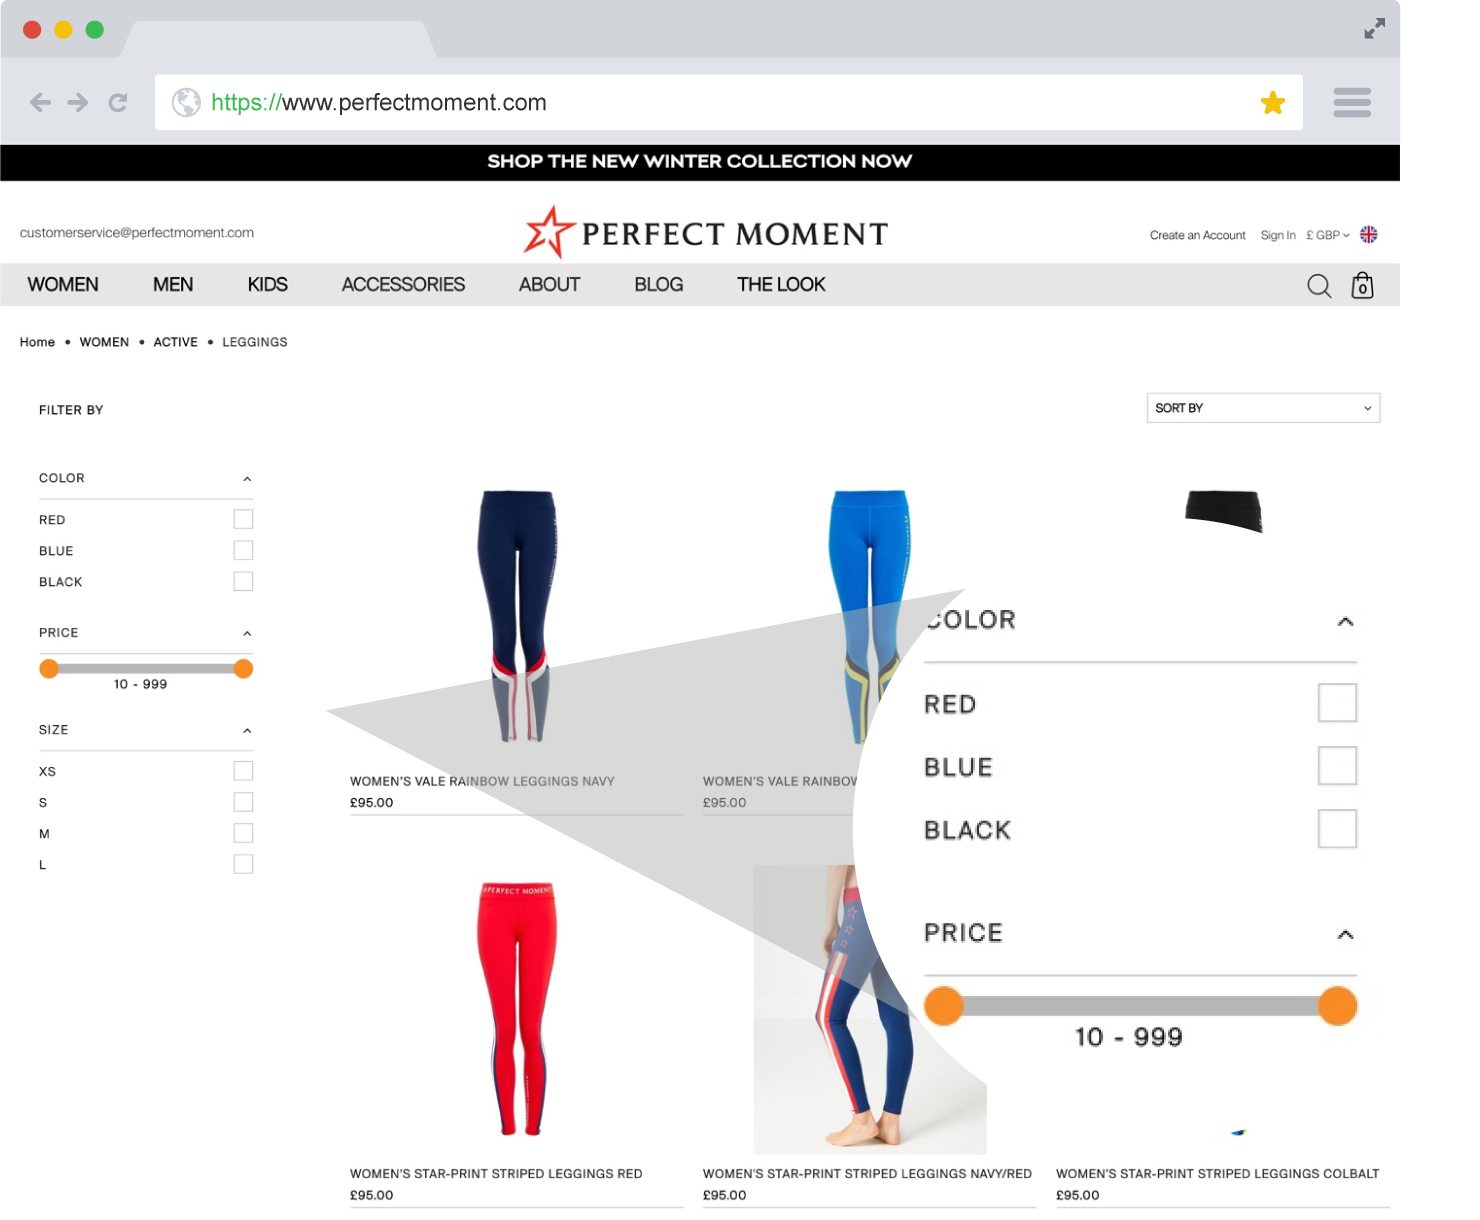Click the Perfect Moment star logo
This screenshot has height=1220, width=1480.
click(550, 232)
